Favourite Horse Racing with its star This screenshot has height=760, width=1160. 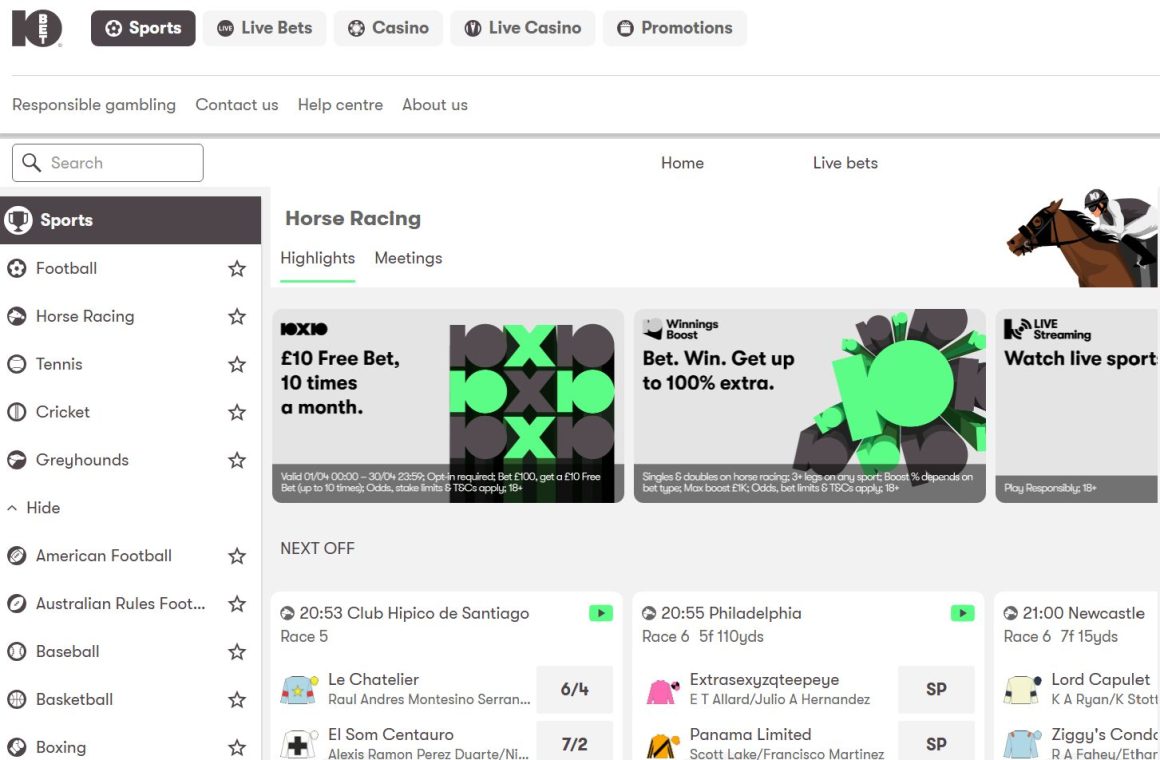point(237,317)
